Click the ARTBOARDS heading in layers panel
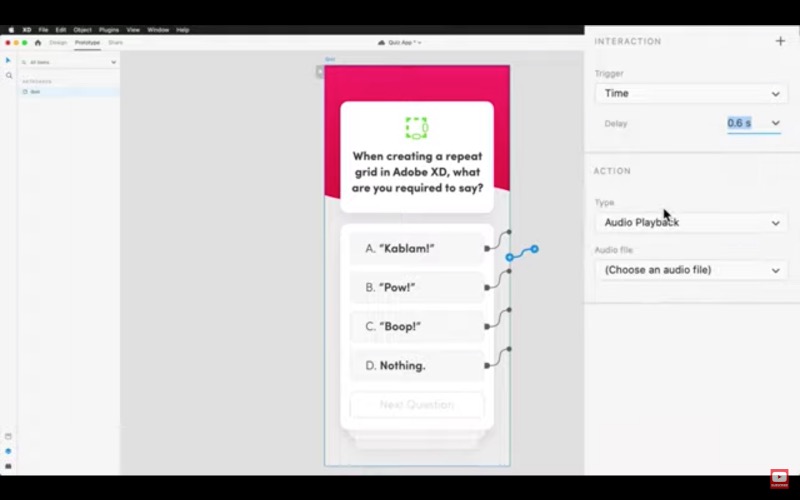This screenshot has width=800, height=500. tap(37, 82)
